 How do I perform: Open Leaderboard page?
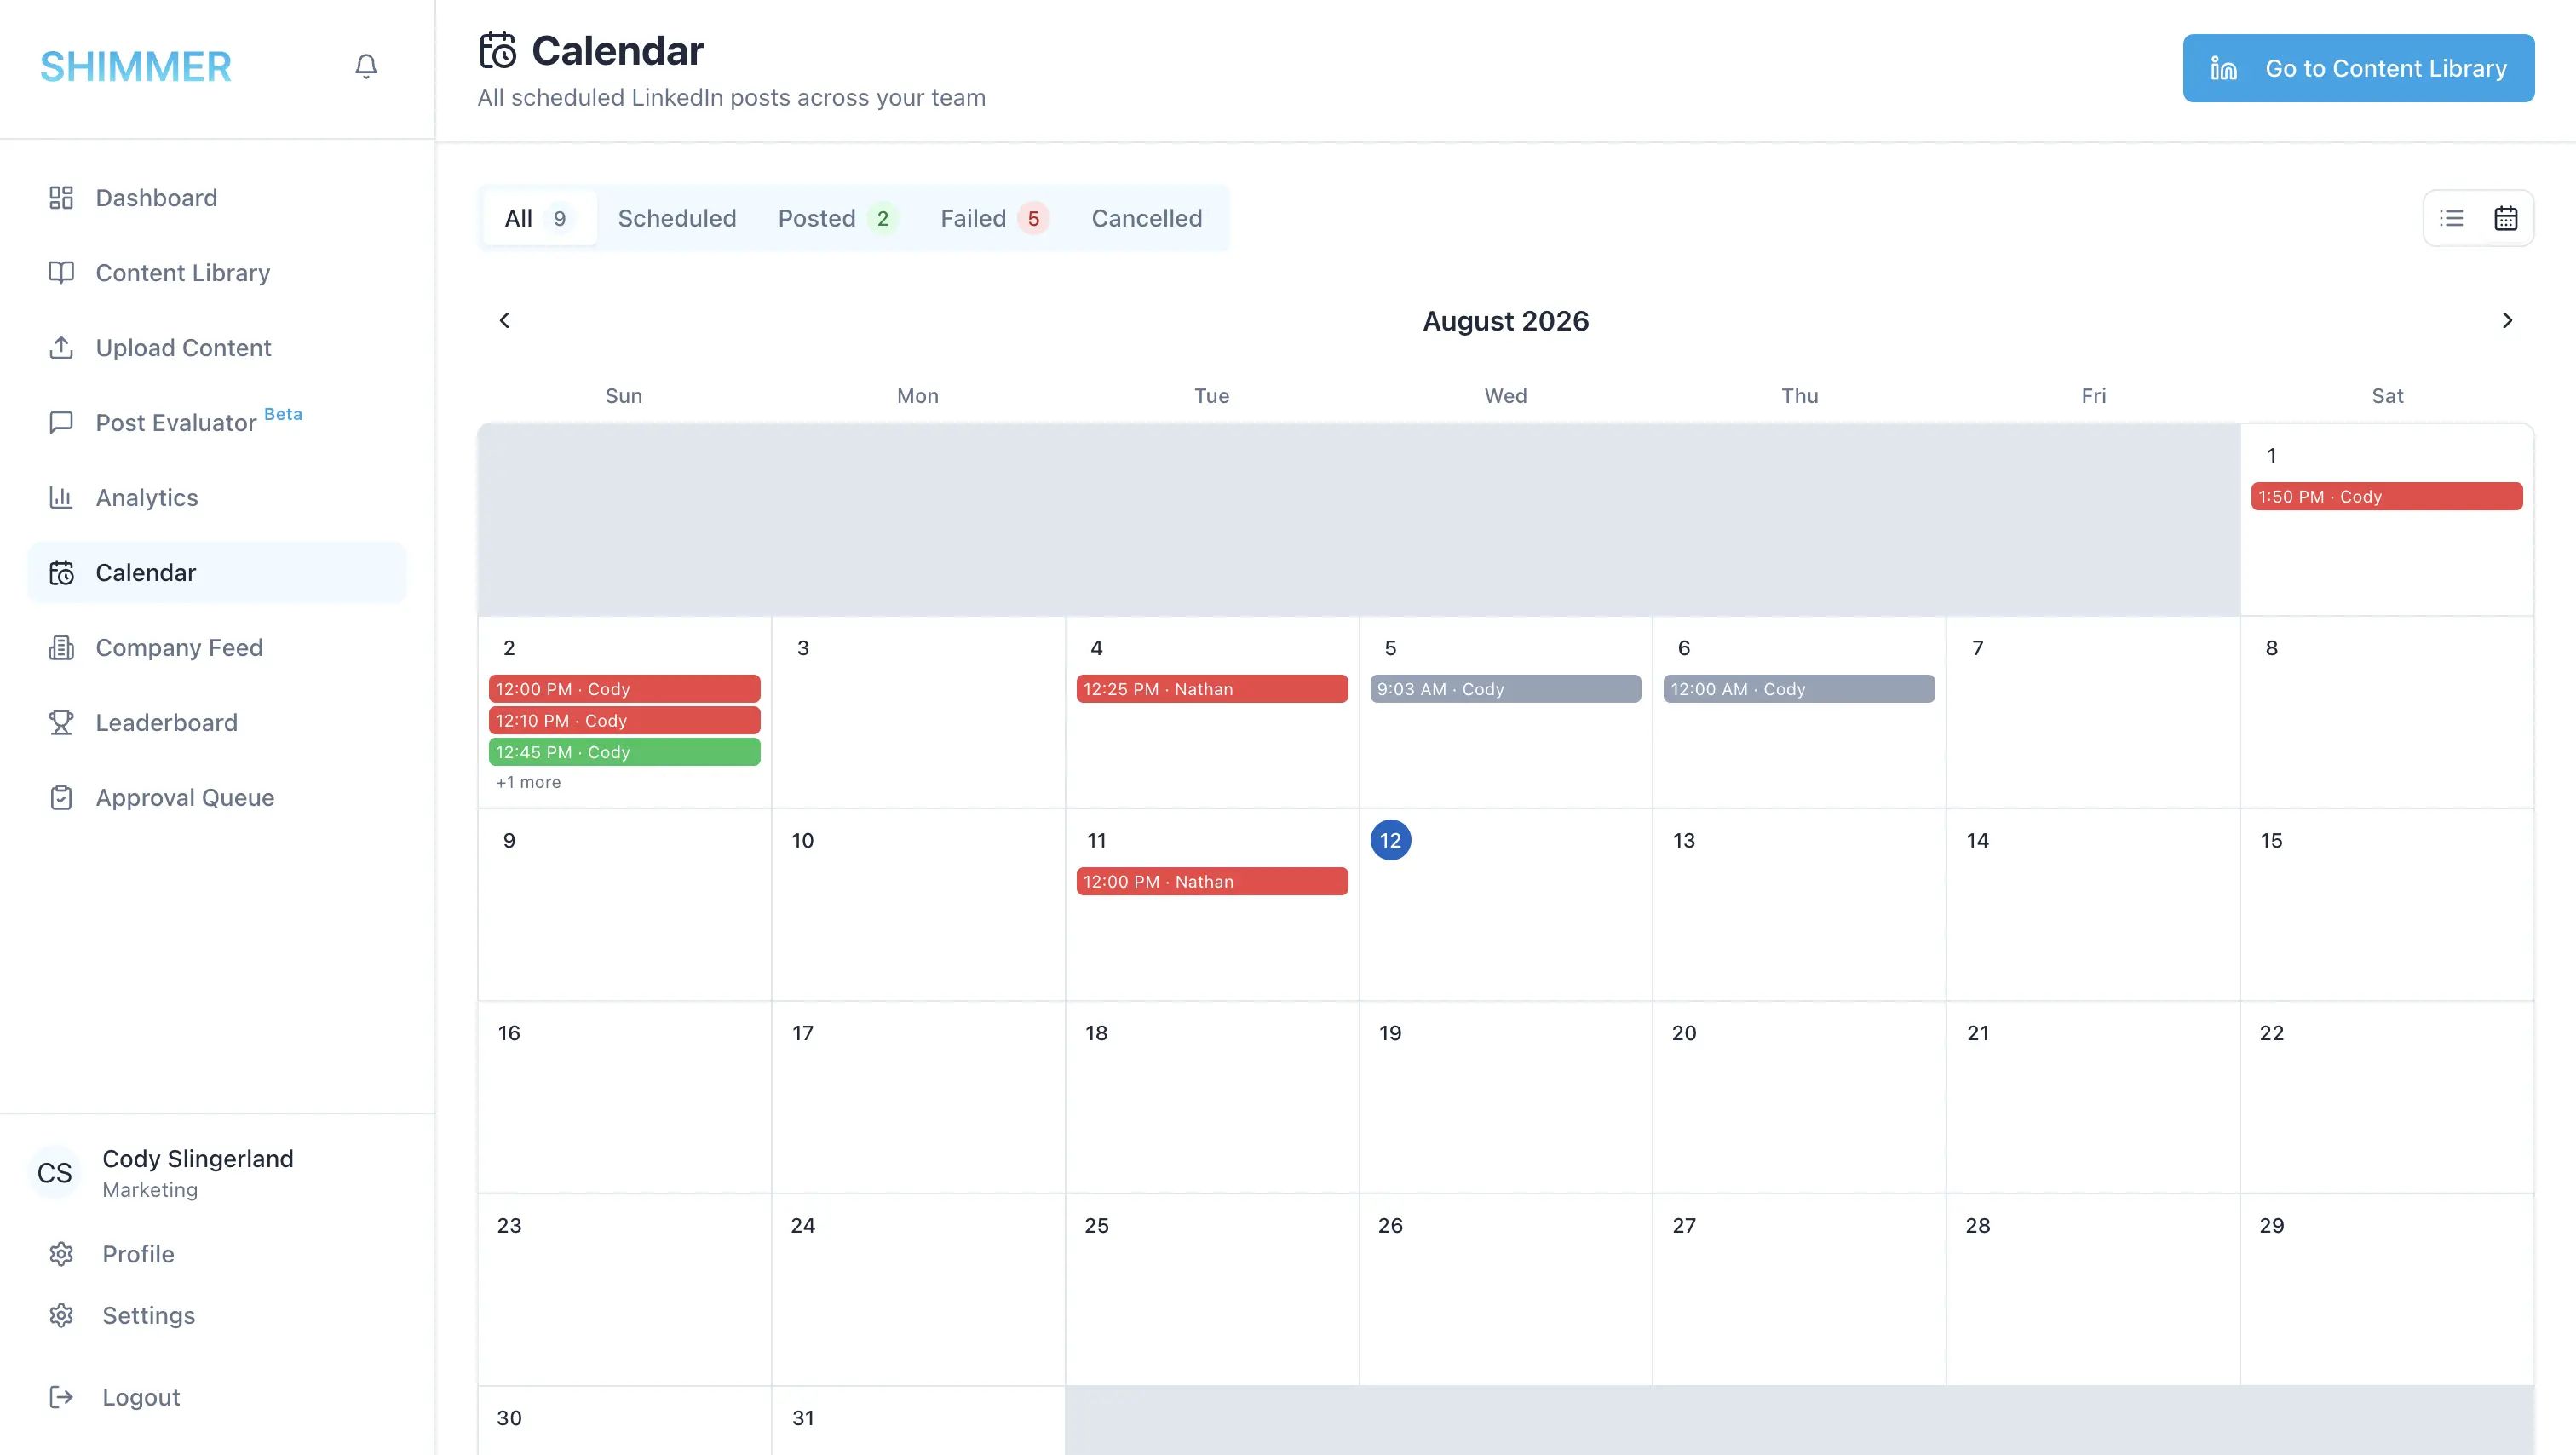217,723
